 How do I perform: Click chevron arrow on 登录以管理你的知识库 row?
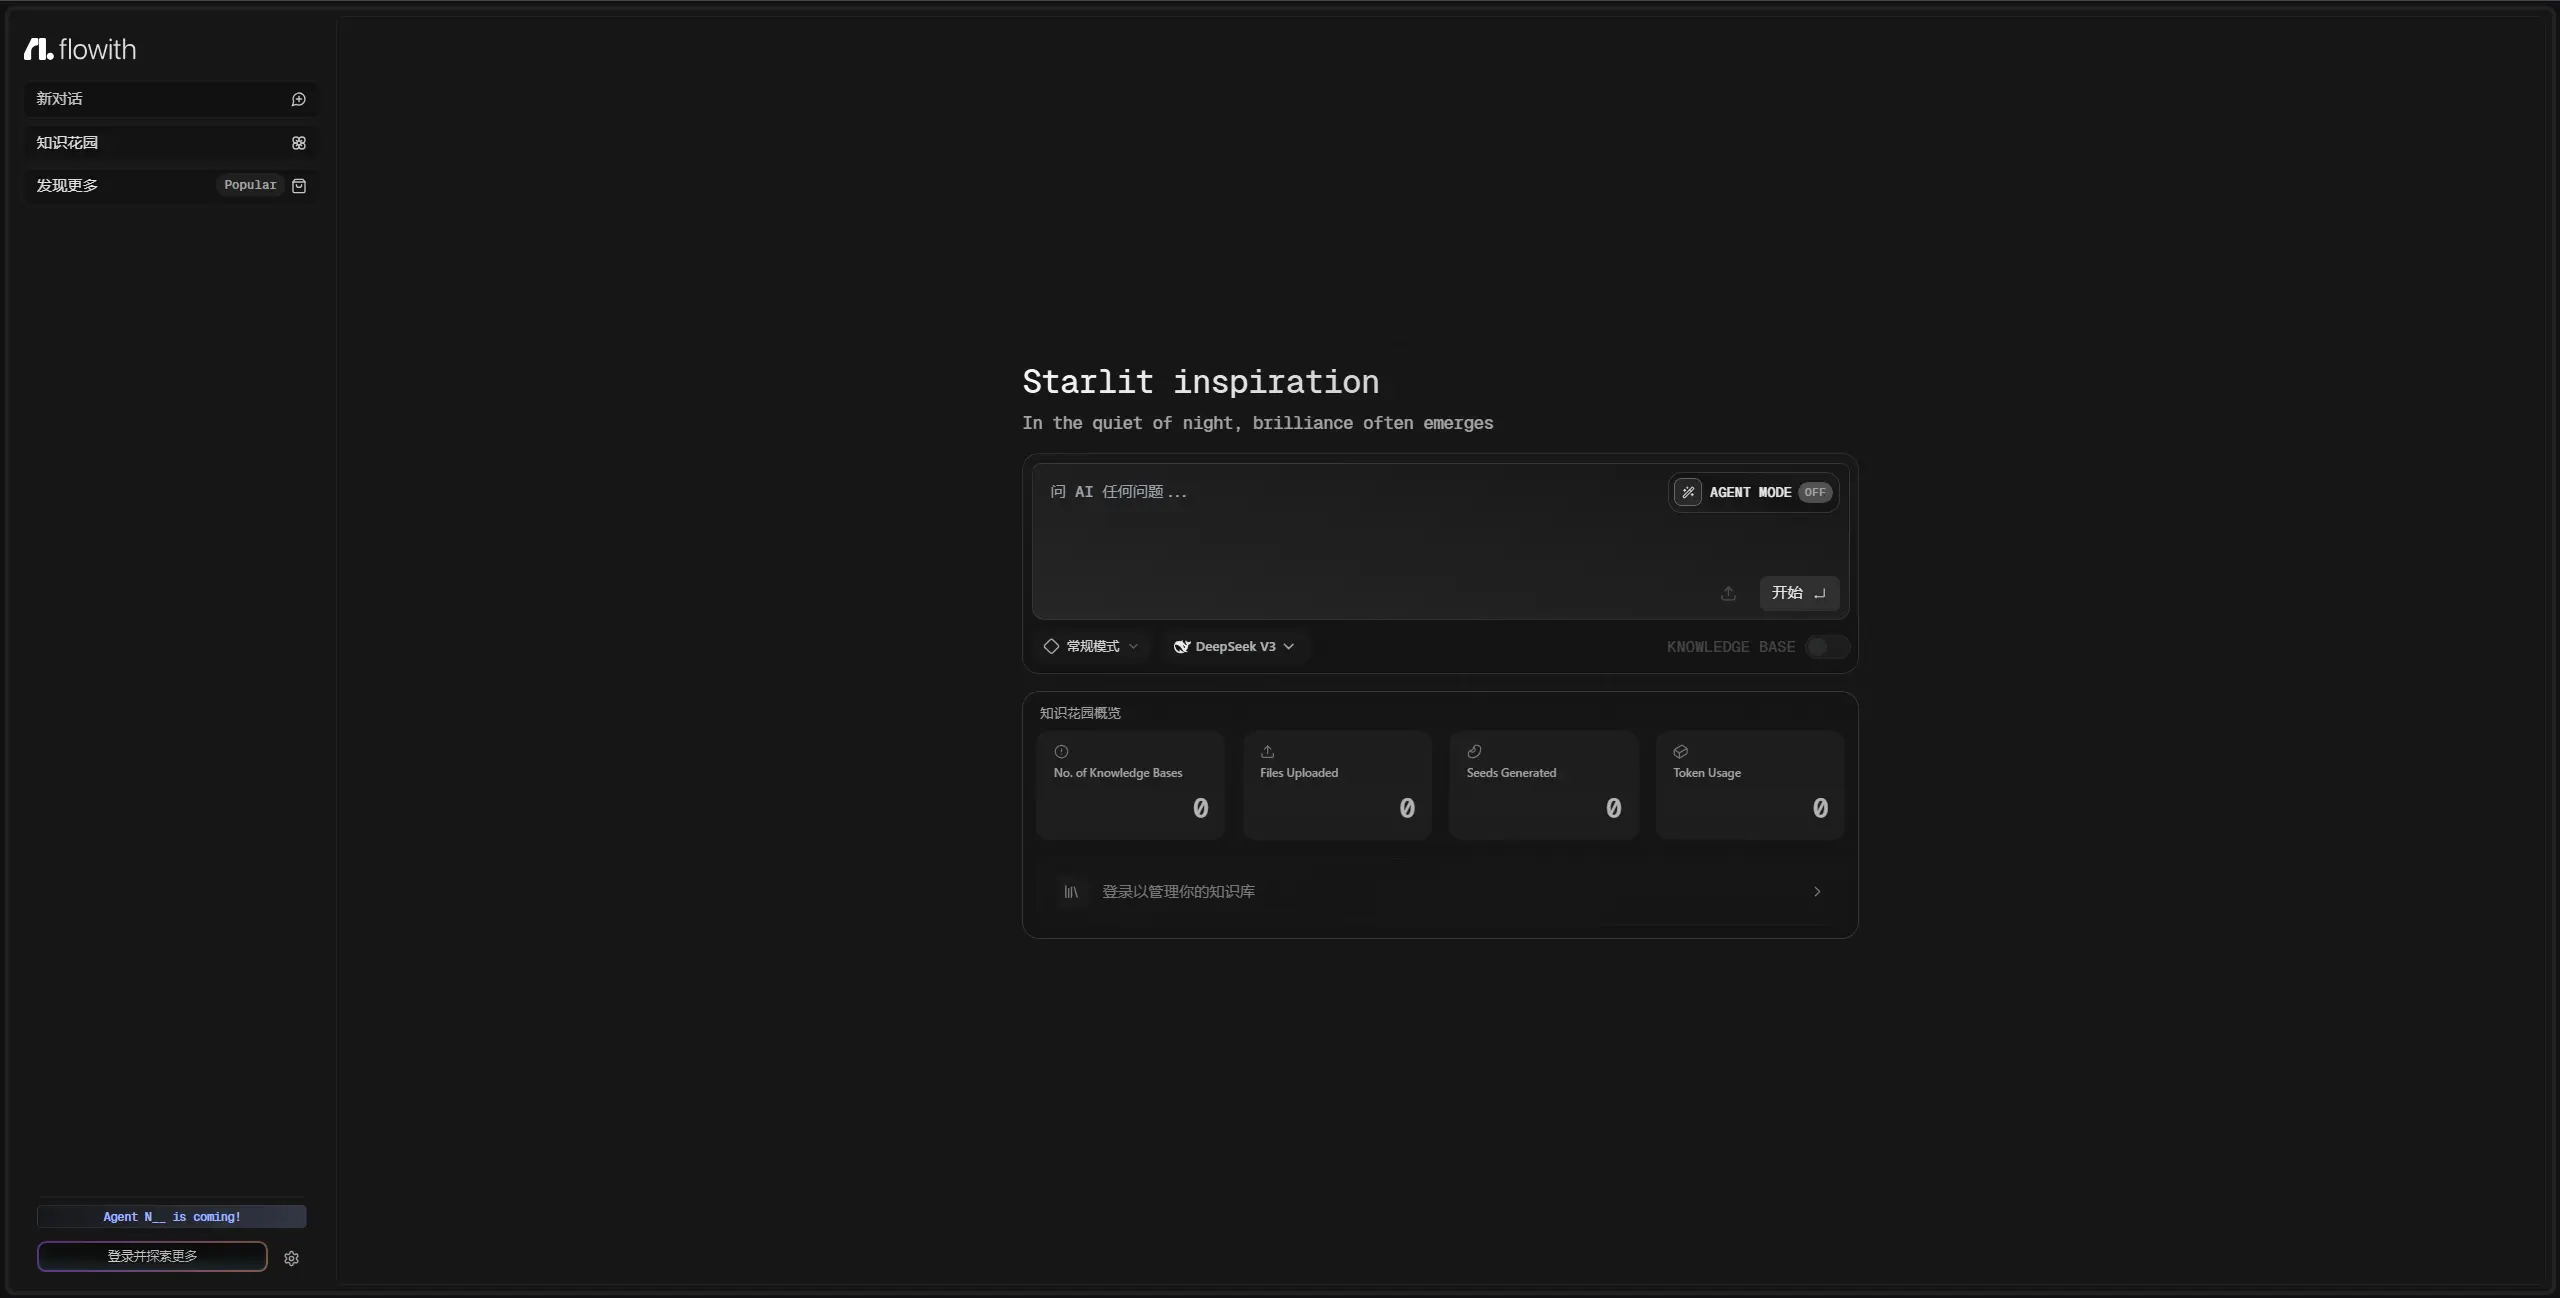[x=1817, y=891]
